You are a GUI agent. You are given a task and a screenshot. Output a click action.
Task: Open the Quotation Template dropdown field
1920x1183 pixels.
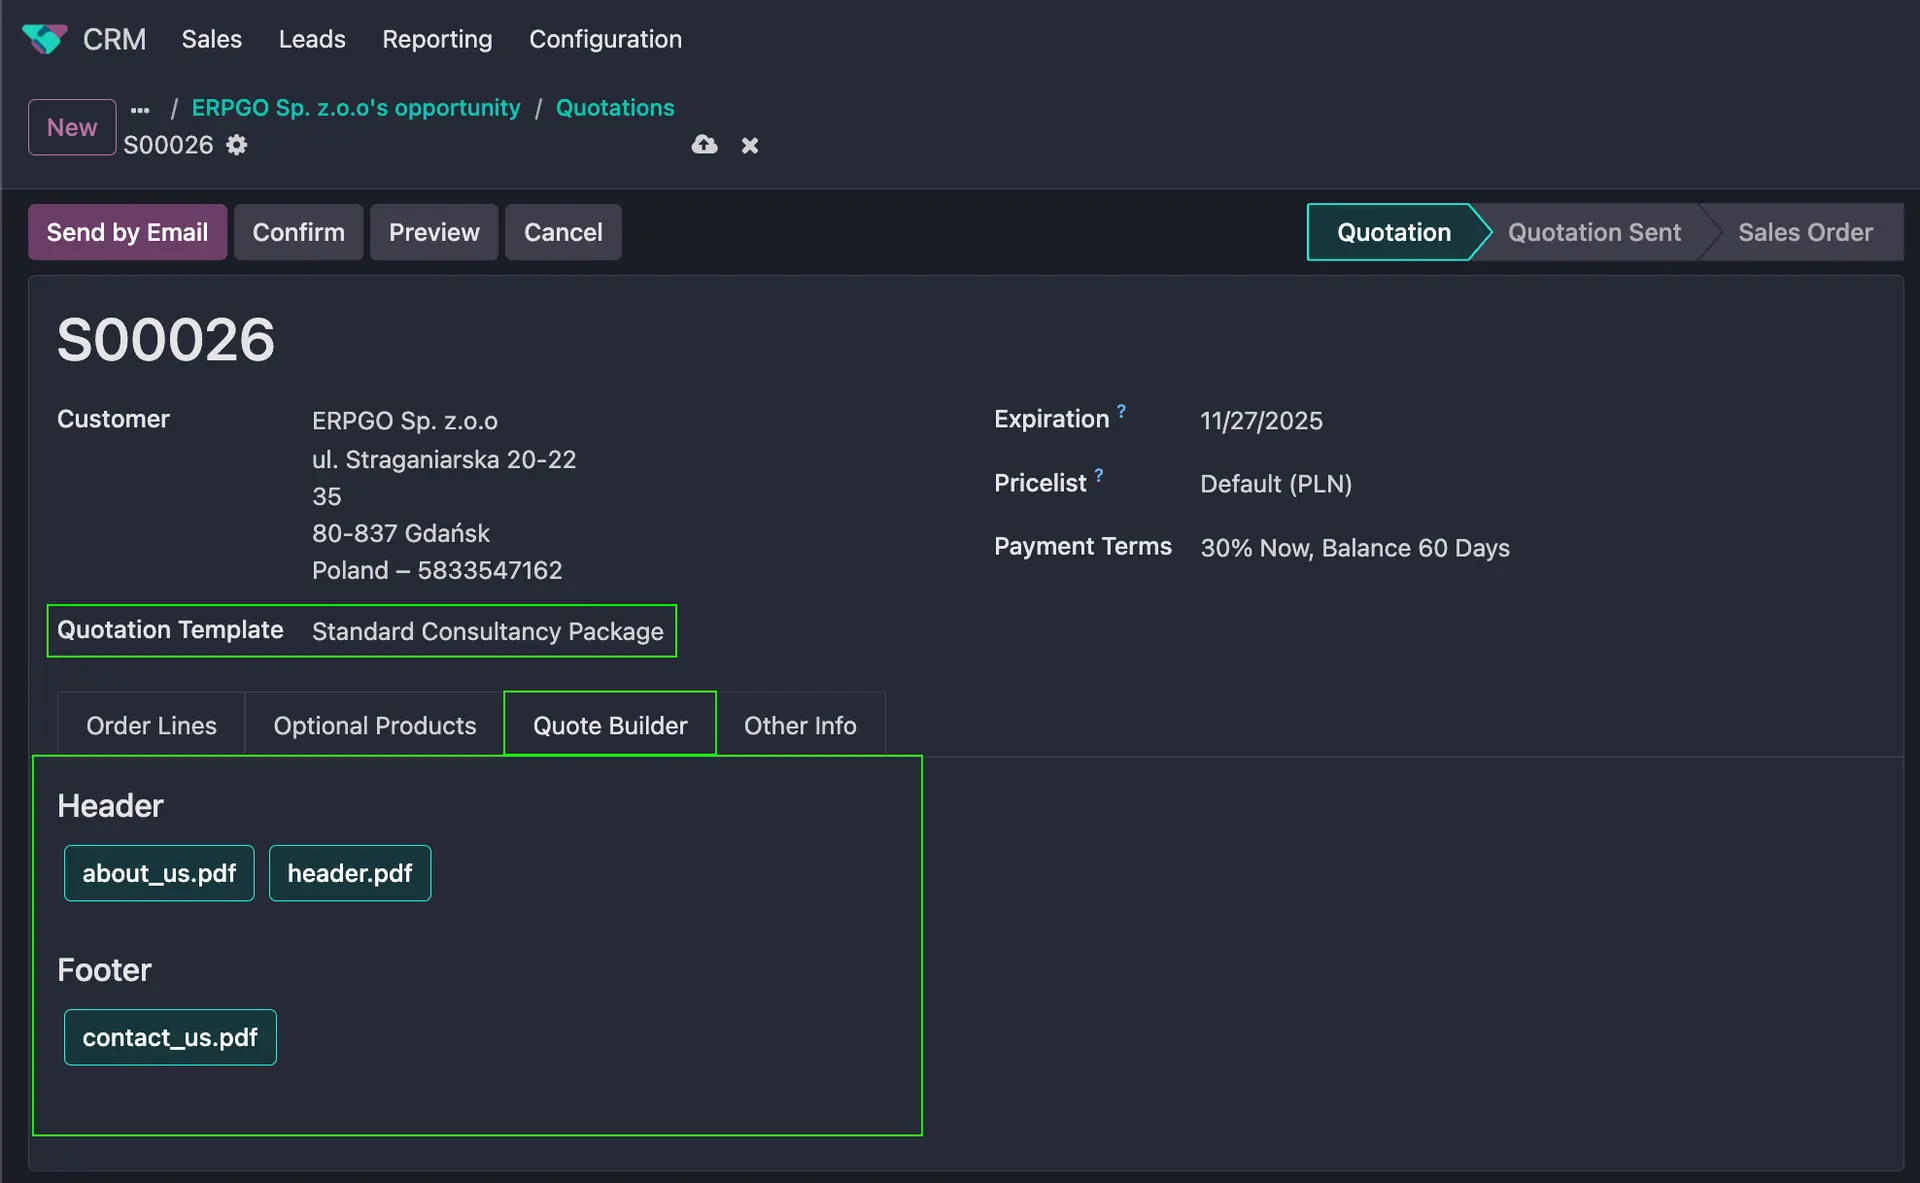pyautogui.click(x=487, y=631)
